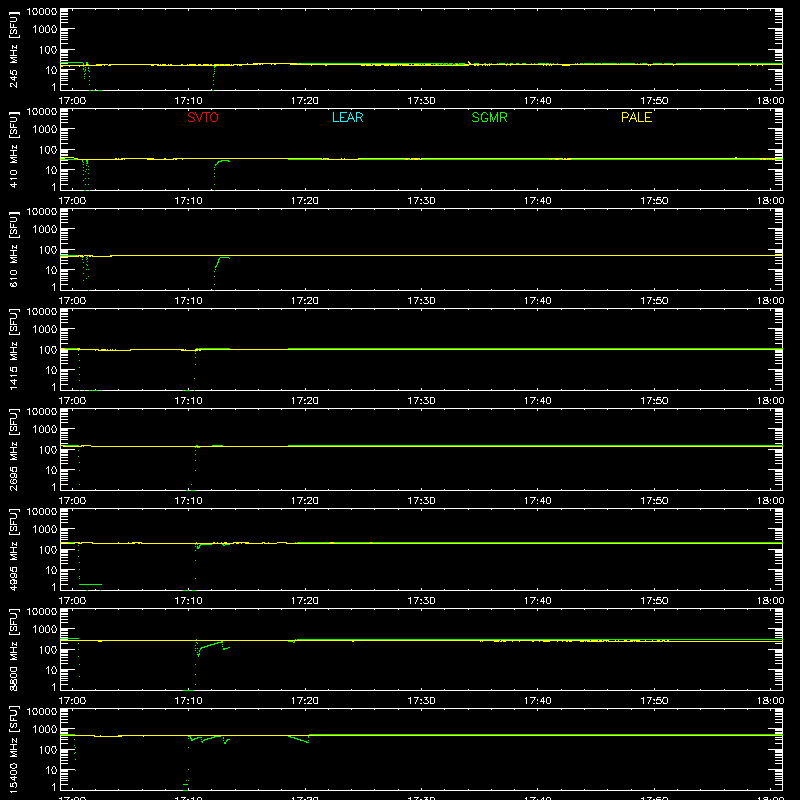Click 18:00 label under the 245 MHz plot
The height and width of the screenshot is (800, 800).
click(770, 101)
